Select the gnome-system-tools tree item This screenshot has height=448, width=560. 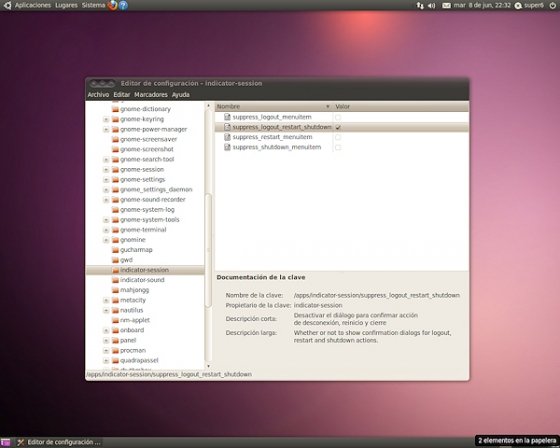150,220
